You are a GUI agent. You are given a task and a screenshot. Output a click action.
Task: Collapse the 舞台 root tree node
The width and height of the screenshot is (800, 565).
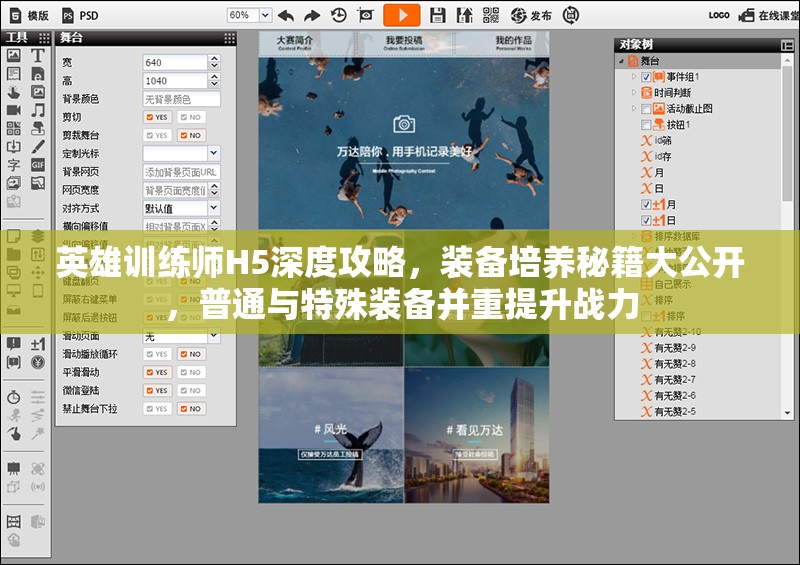pyautogui.click(x=621, y=61)
